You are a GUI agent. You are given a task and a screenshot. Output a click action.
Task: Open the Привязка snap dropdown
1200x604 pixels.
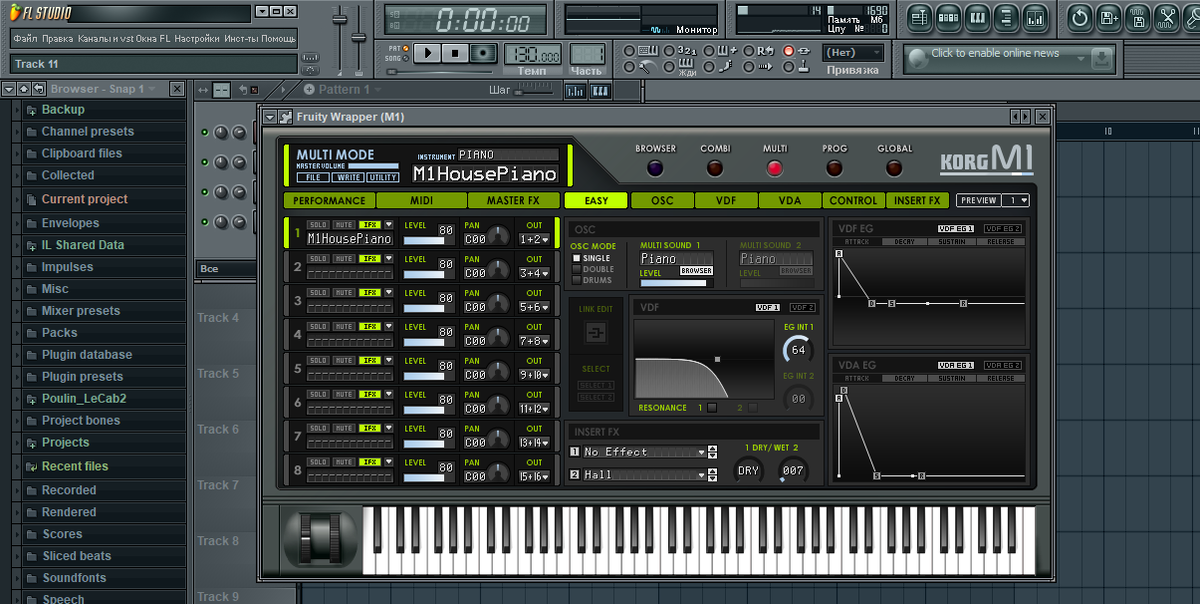tap(851, 51)
